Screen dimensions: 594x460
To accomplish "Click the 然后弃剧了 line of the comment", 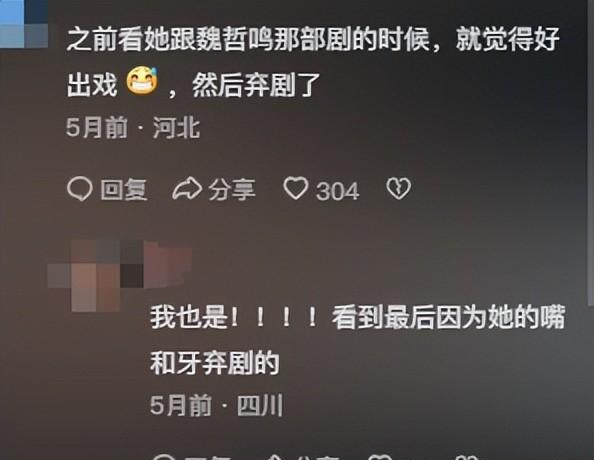I will click(256, 84).
